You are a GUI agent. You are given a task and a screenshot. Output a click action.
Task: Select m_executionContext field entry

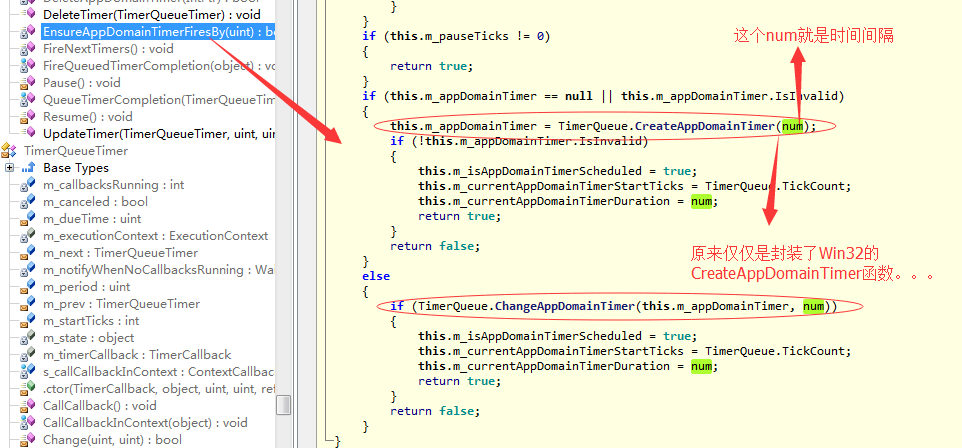(156, 236)
